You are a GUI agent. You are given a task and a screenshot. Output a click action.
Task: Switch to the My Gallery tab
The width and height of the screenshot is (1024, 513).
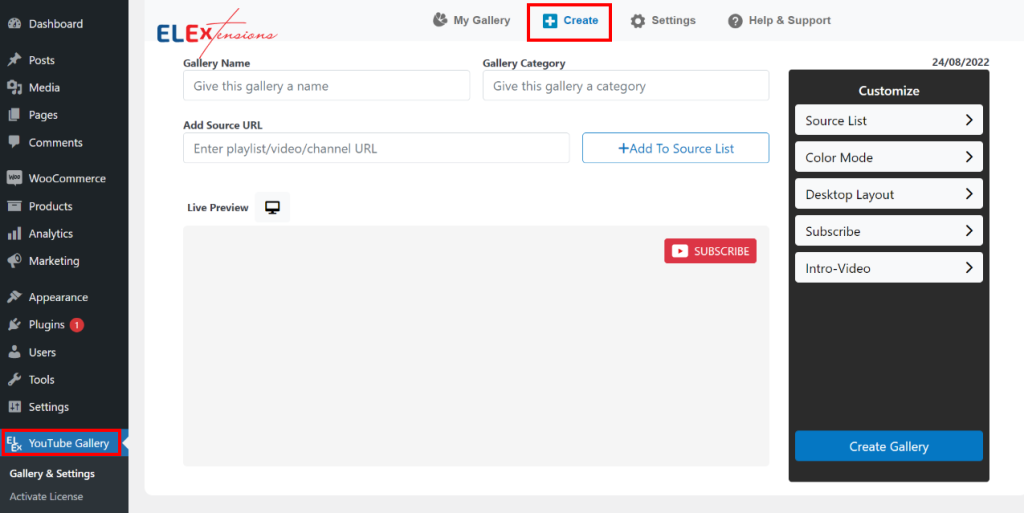(x=472, y=20)
